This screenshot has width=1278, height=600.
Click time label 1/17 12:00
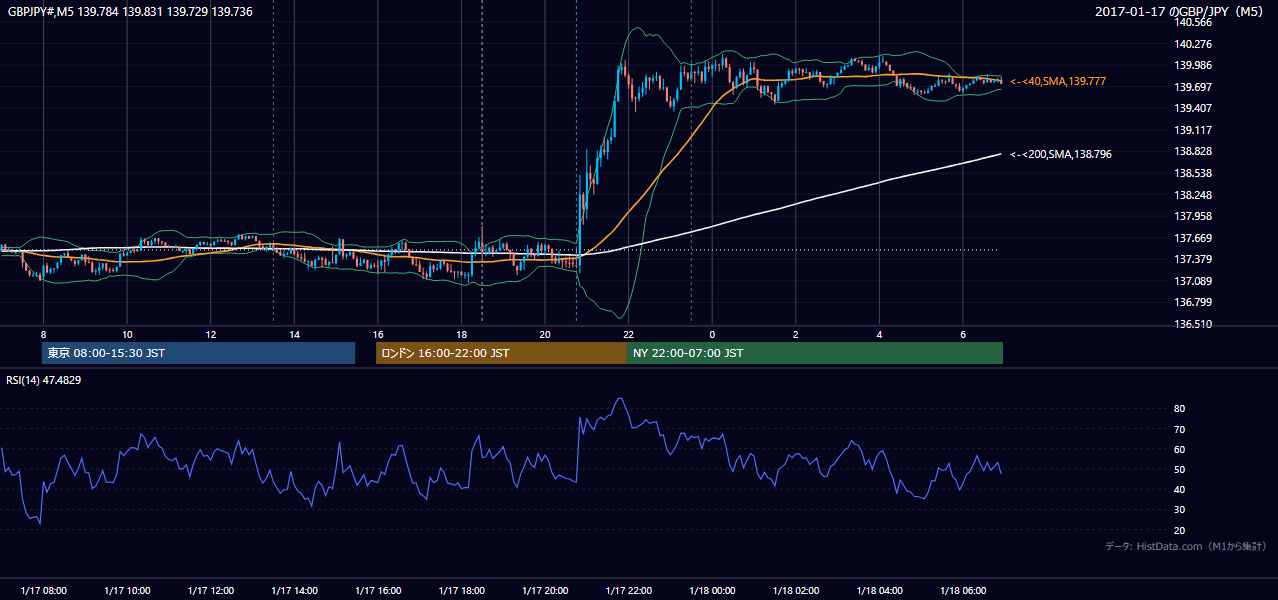pyautogui.click(x=210, y=590)
